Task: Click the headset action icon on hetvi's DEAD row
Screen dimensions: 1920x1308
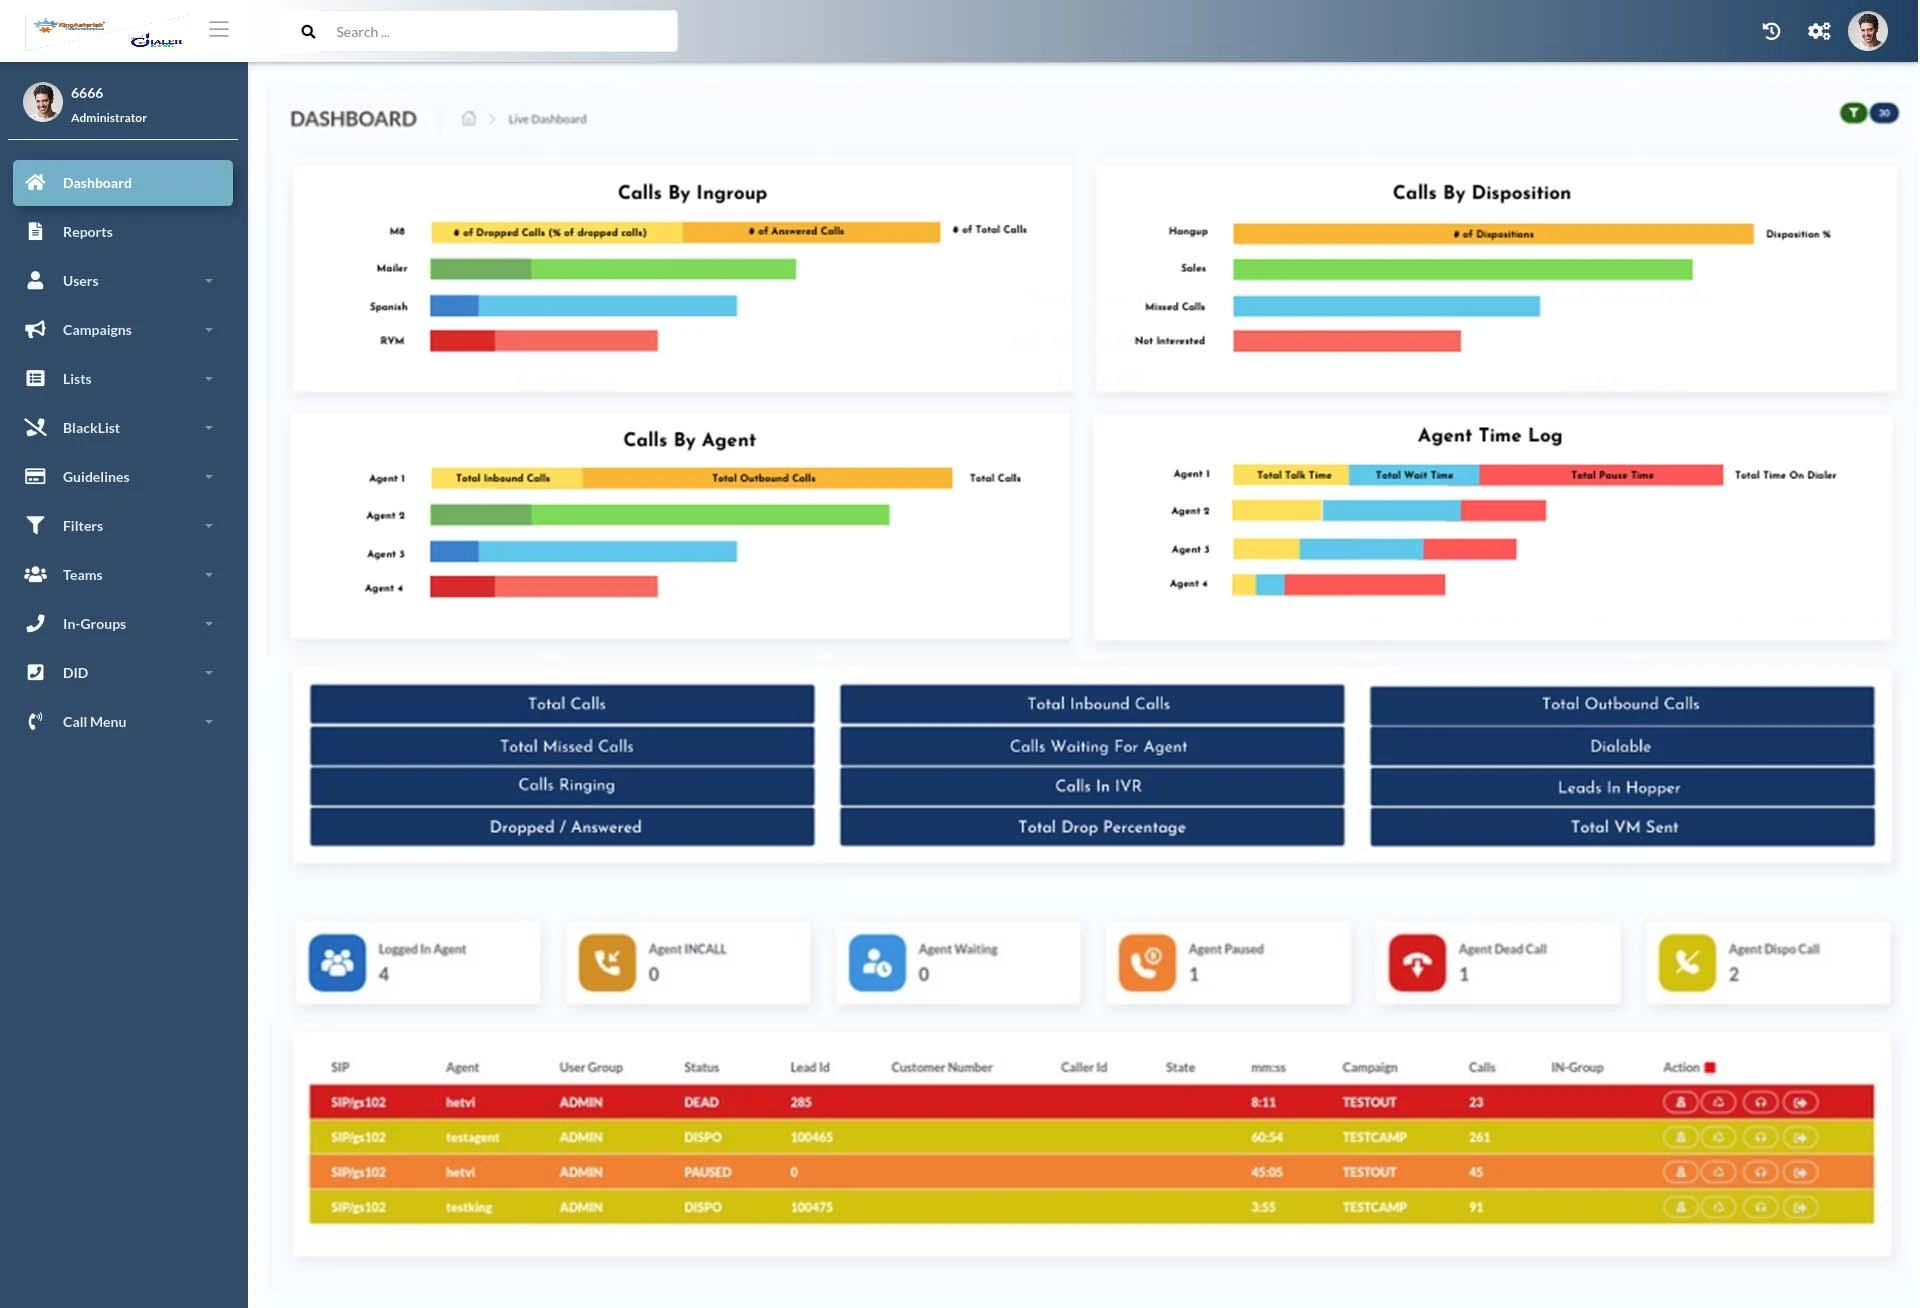Action: pyautogui.click(x=1760, y=1102)
